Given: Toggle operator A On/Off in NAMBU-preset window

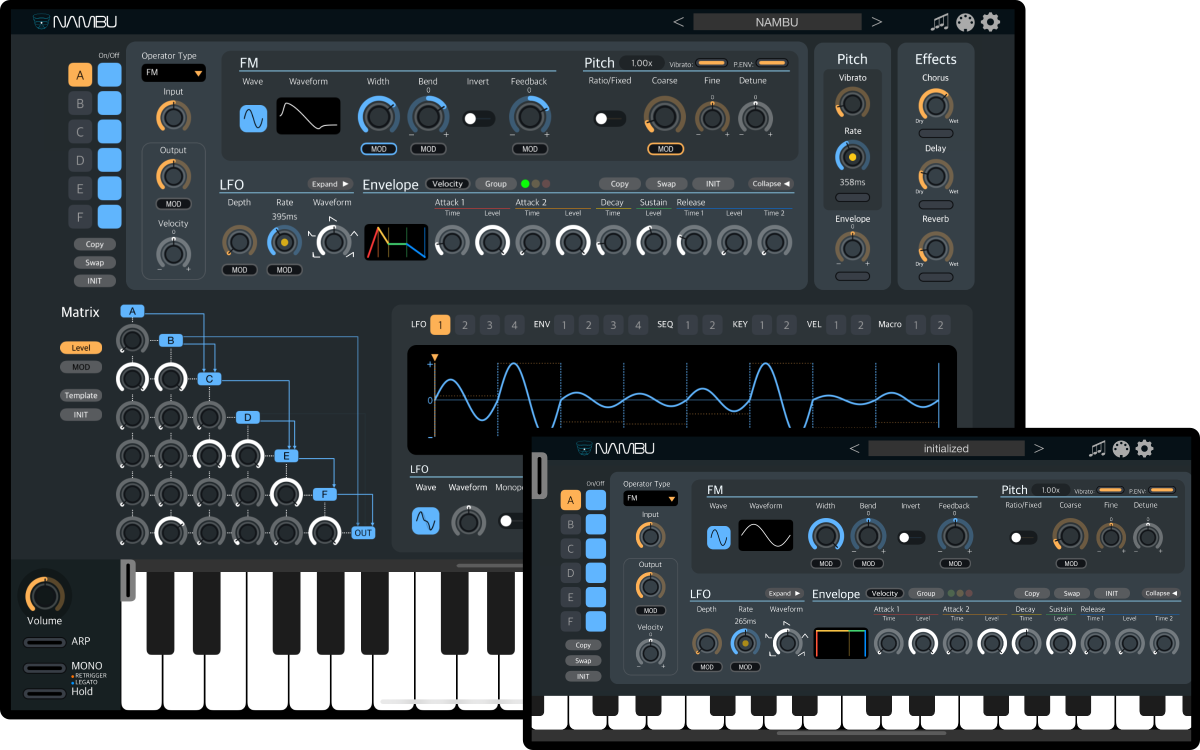Looking at the screenshot, I should tap(110, 74).
